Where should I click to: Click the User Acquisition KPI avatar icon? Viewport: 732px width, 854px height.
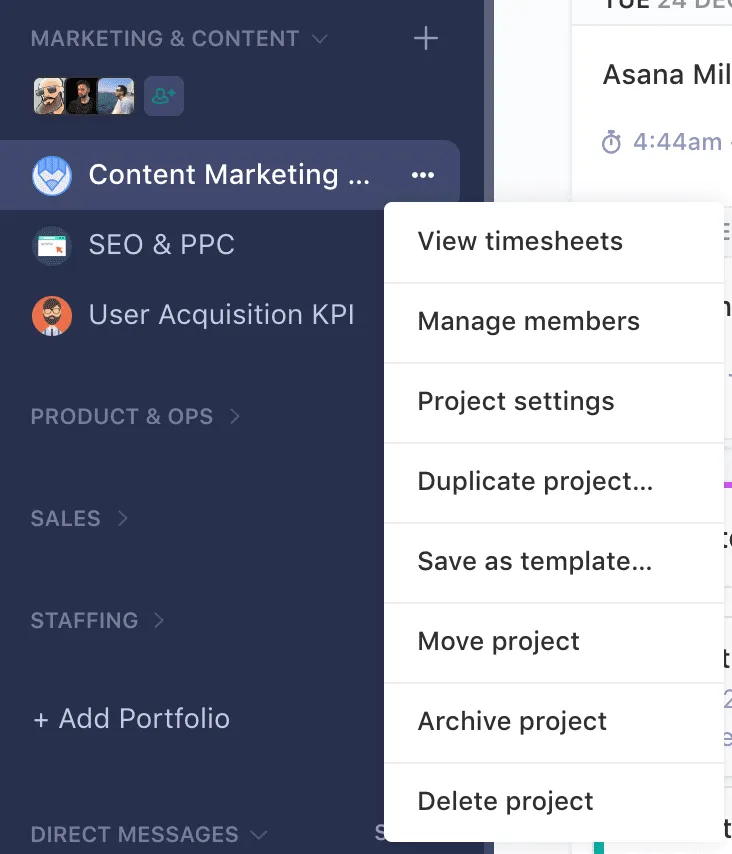click(52, 315)
